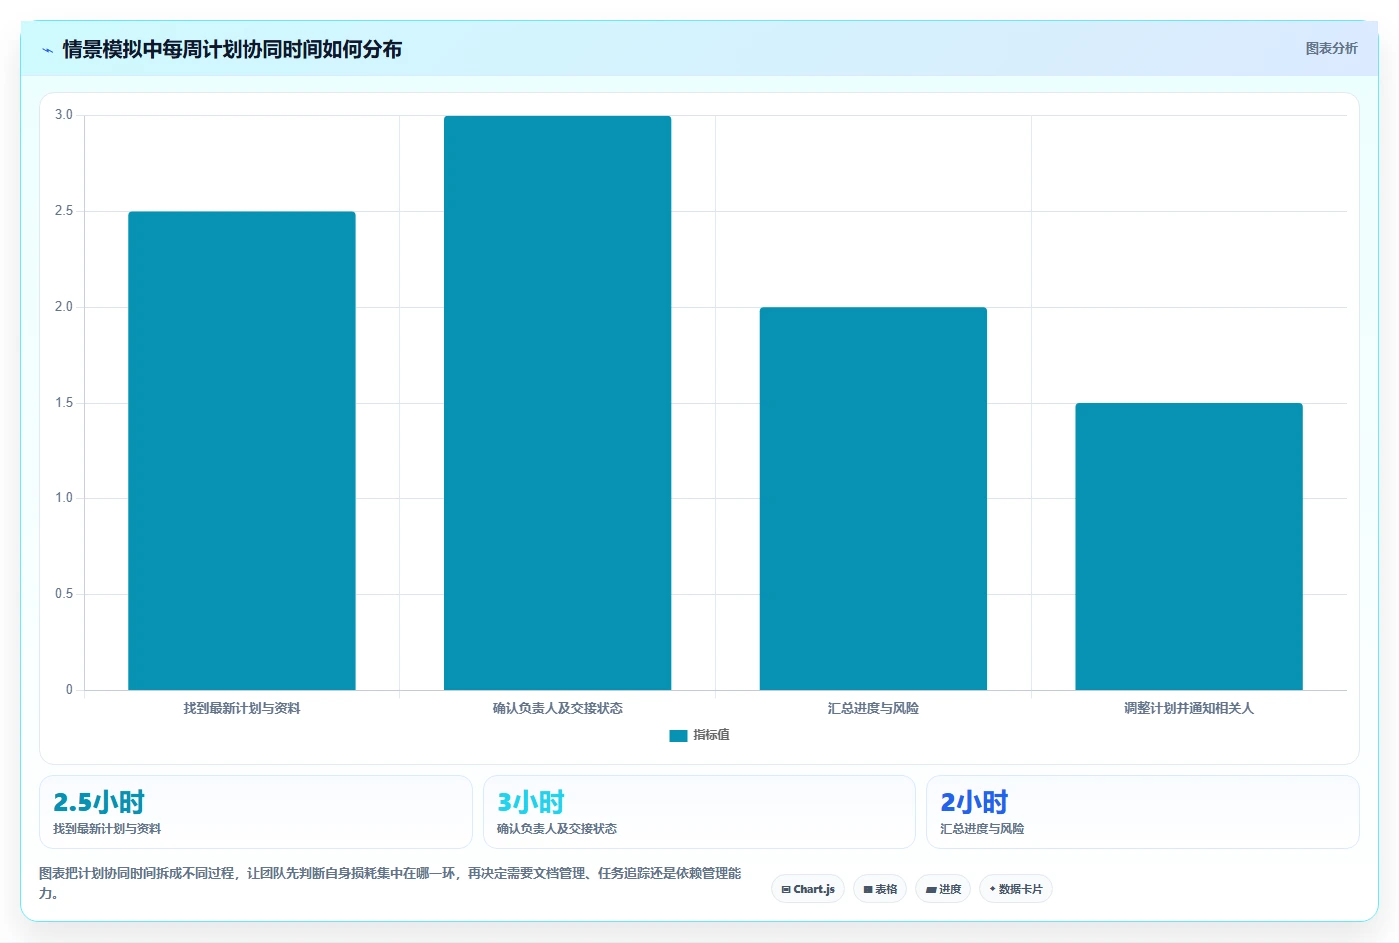
Task: Click the y-axis value 2.0
Action: pyautogui.click(x=64, y=307)
